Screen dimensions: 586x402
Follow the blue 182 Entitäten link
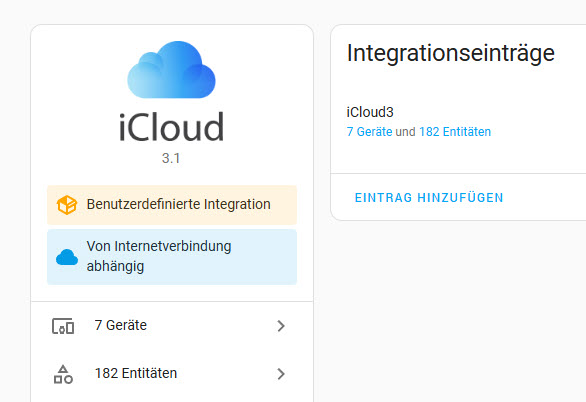coord(455,132)
